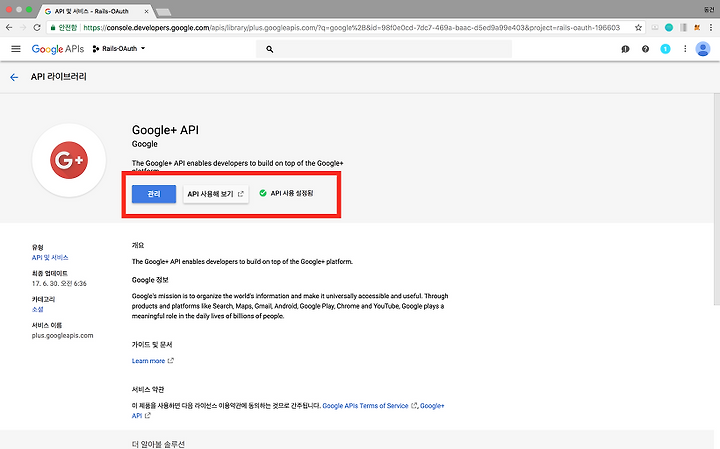This screenshot has width=720, height=449.
Task: Go back with the API library arrow
Action: tap(14, 77)
